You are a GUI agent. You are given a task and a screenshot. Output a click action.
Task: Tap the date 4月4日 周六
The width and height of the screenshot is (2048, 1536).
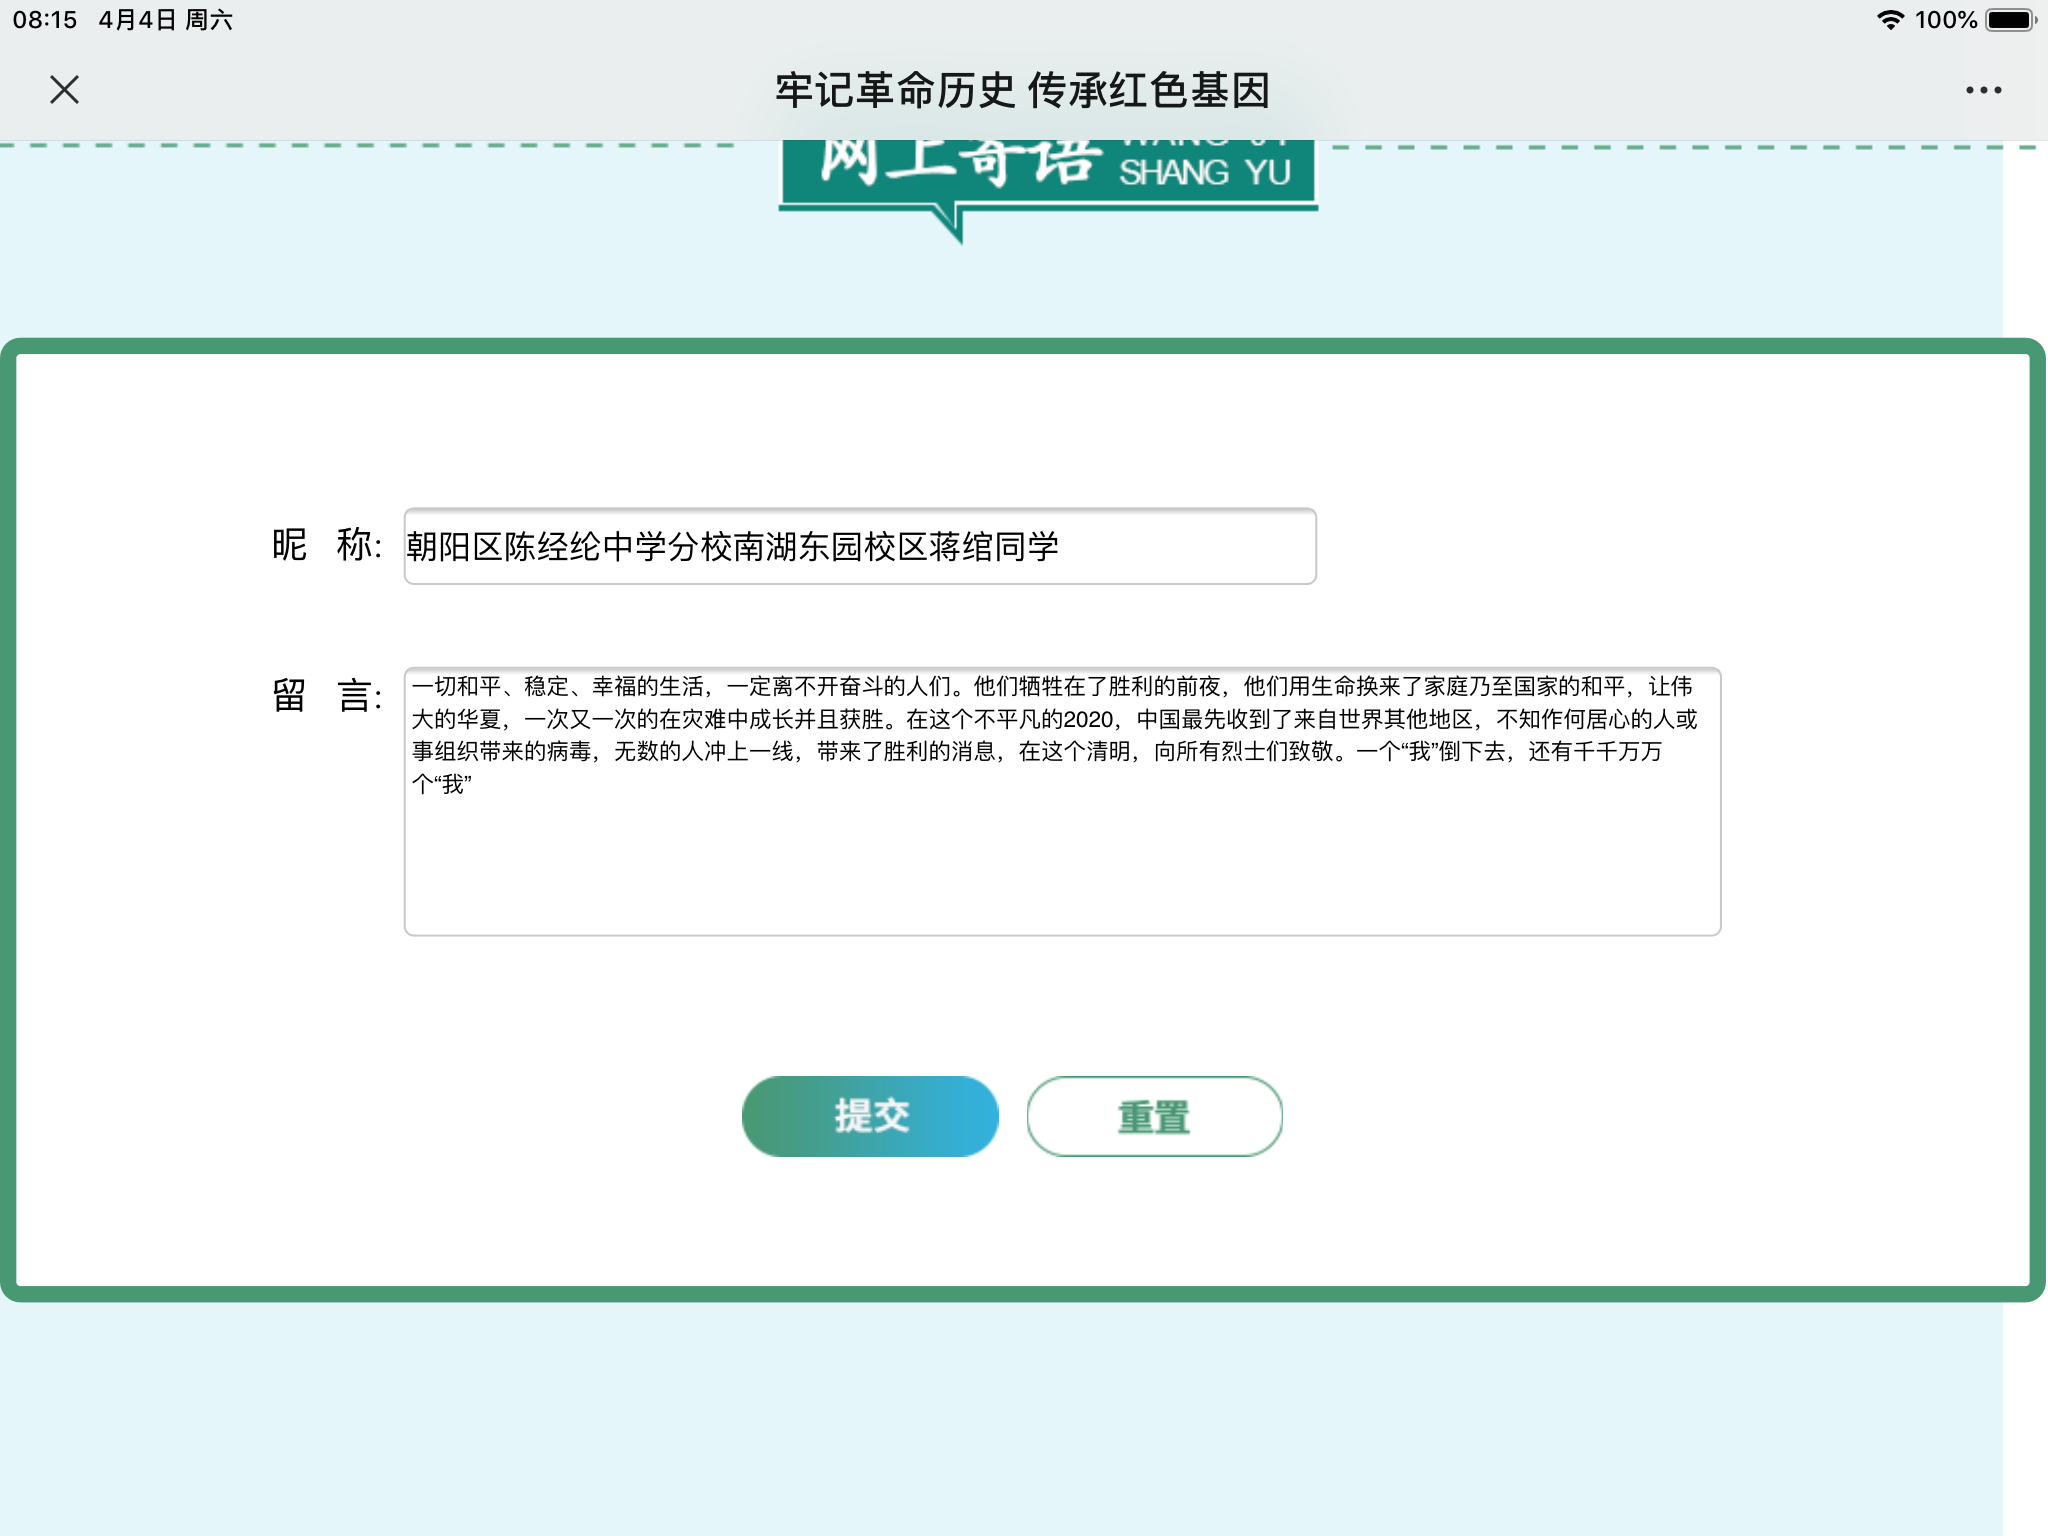165,20
